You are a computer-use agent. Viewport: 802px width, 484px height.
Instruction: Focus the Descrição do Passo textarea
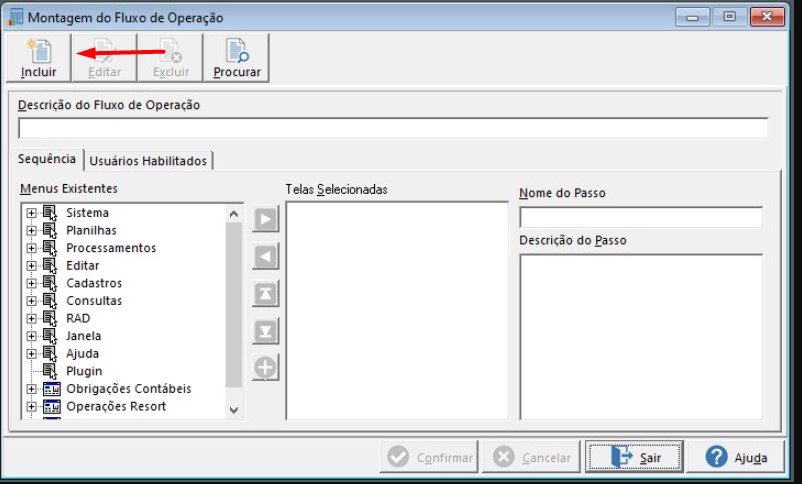(641, 337)
